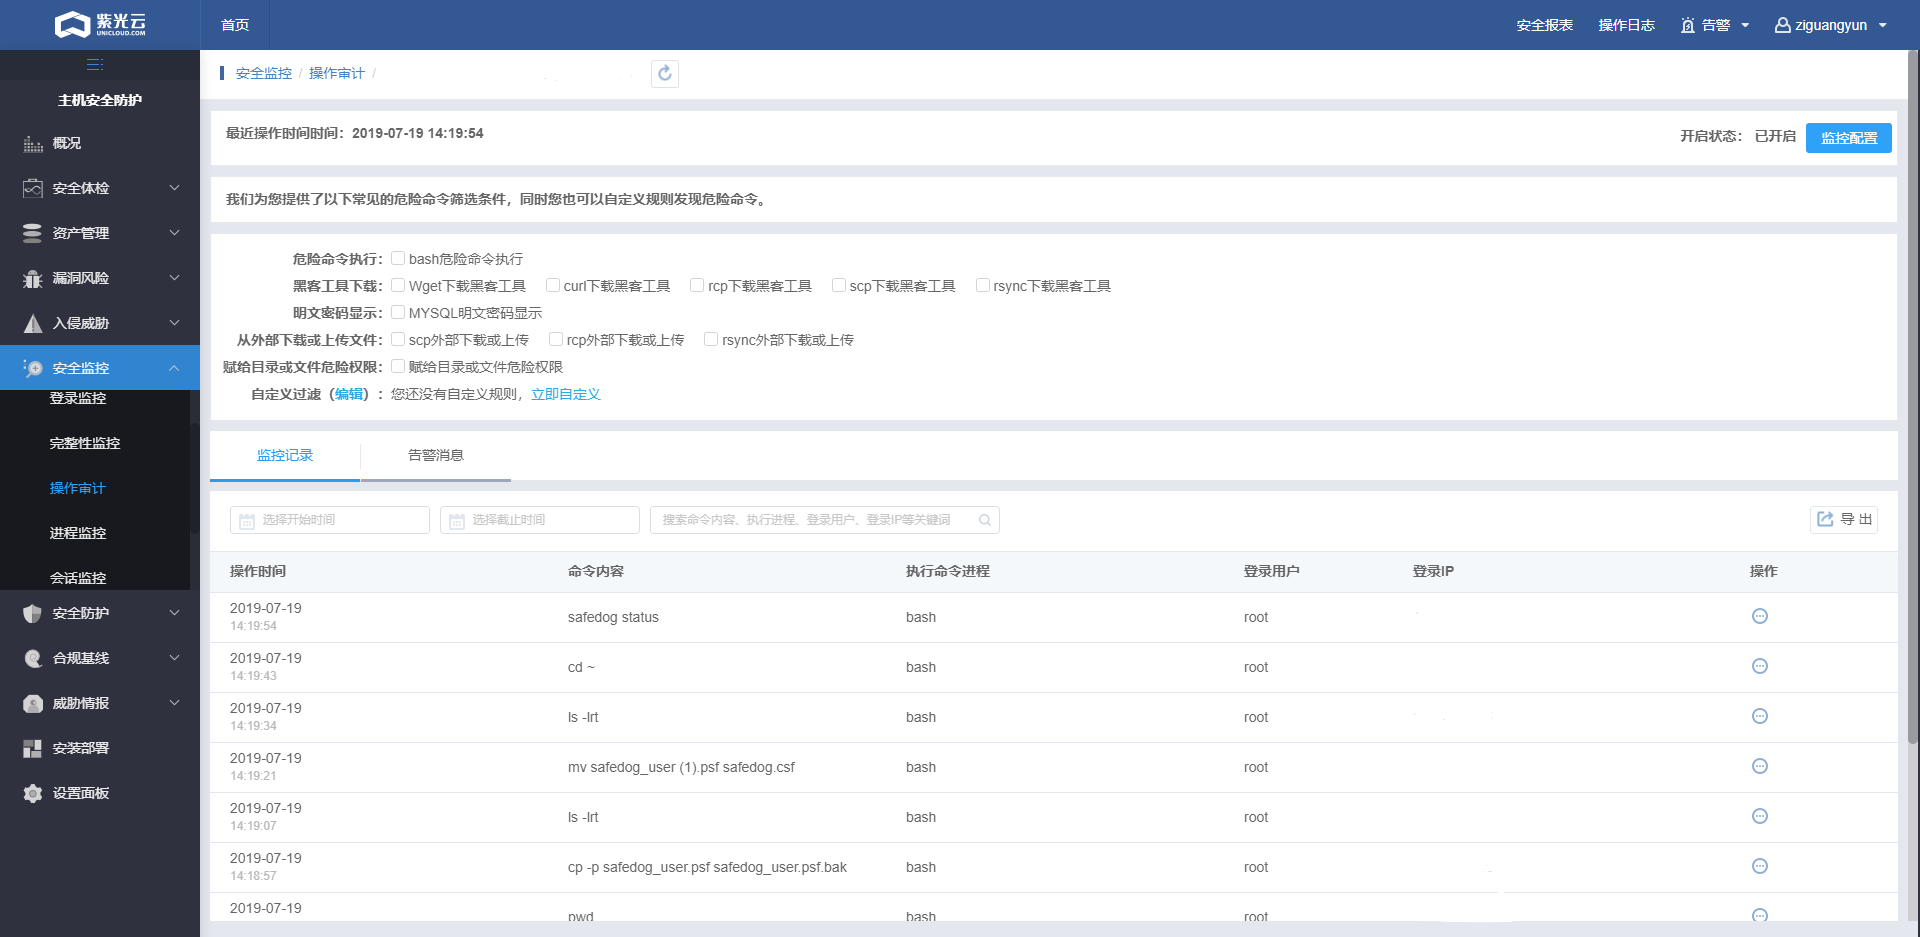Click the refresh icon beside breadcrumb
The width and height of the screenshot is (1920, 937).
(665, 73)
